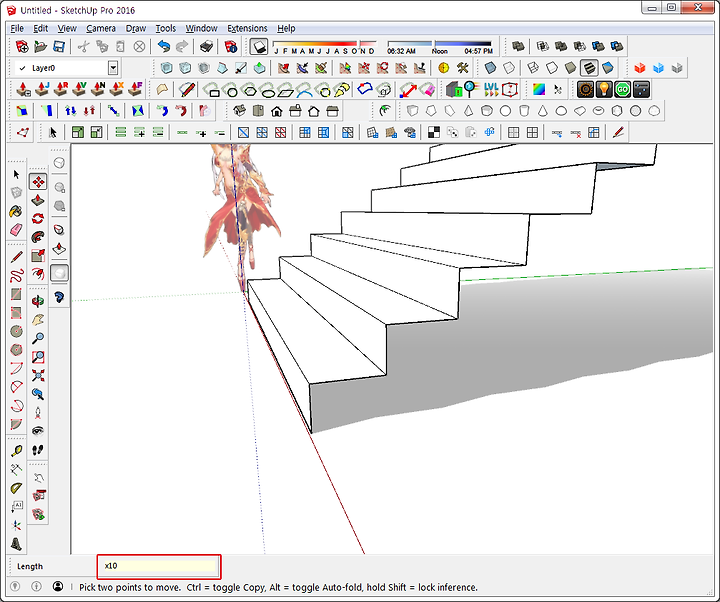The height and width of the screenshot is (602, 720).
Task: Select the Pan hand tool
Action: [38, 320]
